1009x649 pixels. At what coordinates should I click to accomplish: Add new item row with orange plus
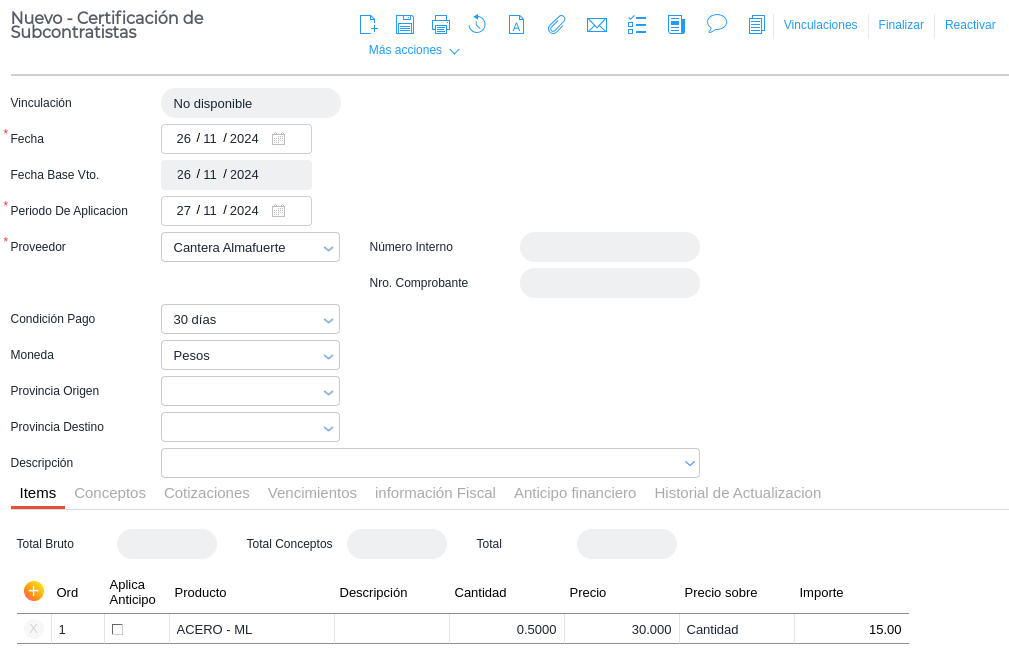pyautogui.click(x=33, y=591)
